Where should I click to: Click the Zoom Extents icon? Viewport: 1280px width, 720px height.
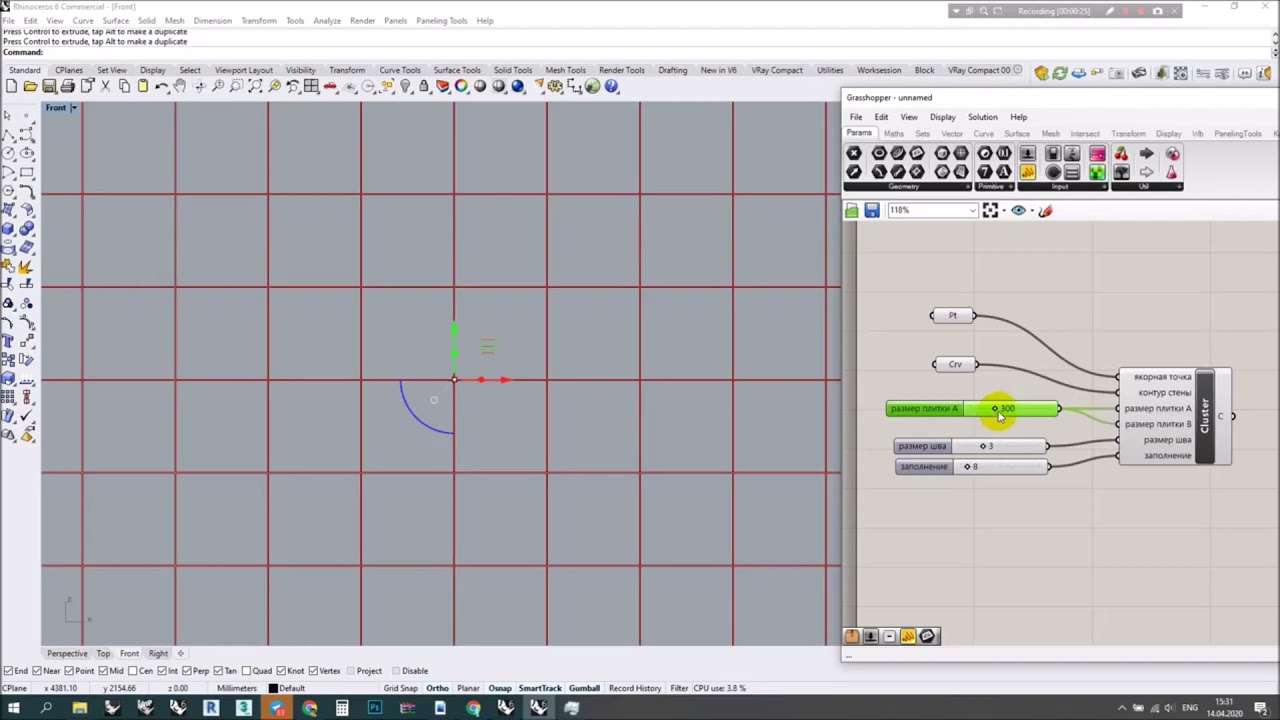(255, 86)
